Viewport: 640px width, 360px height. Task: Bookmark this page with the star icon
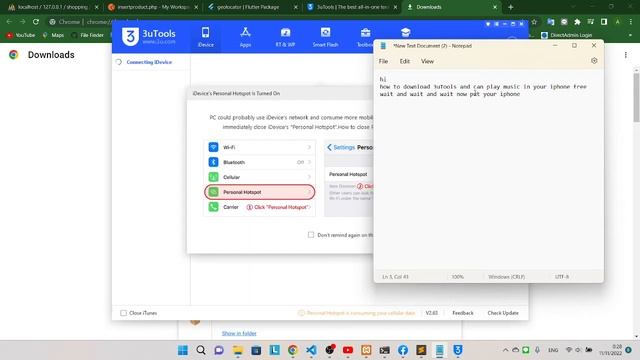click(x=534, y=22)
